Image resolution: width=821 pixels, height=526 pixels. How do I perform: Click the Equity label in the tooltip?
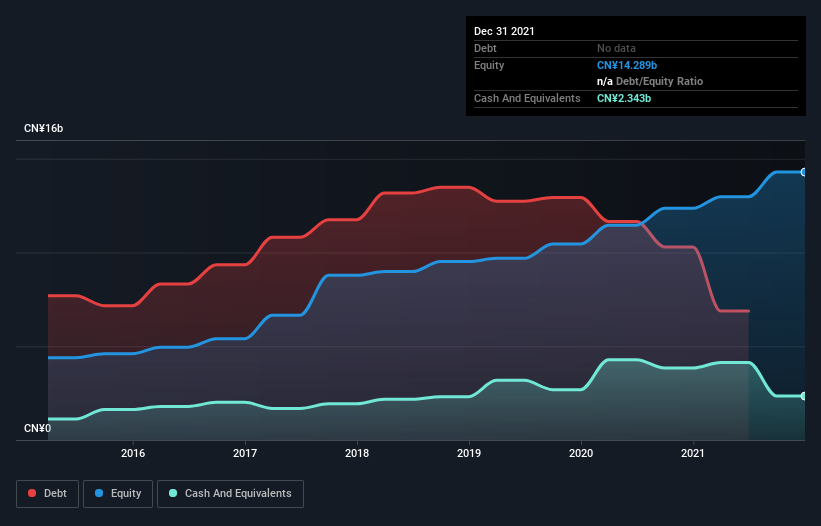pos(489,65)
